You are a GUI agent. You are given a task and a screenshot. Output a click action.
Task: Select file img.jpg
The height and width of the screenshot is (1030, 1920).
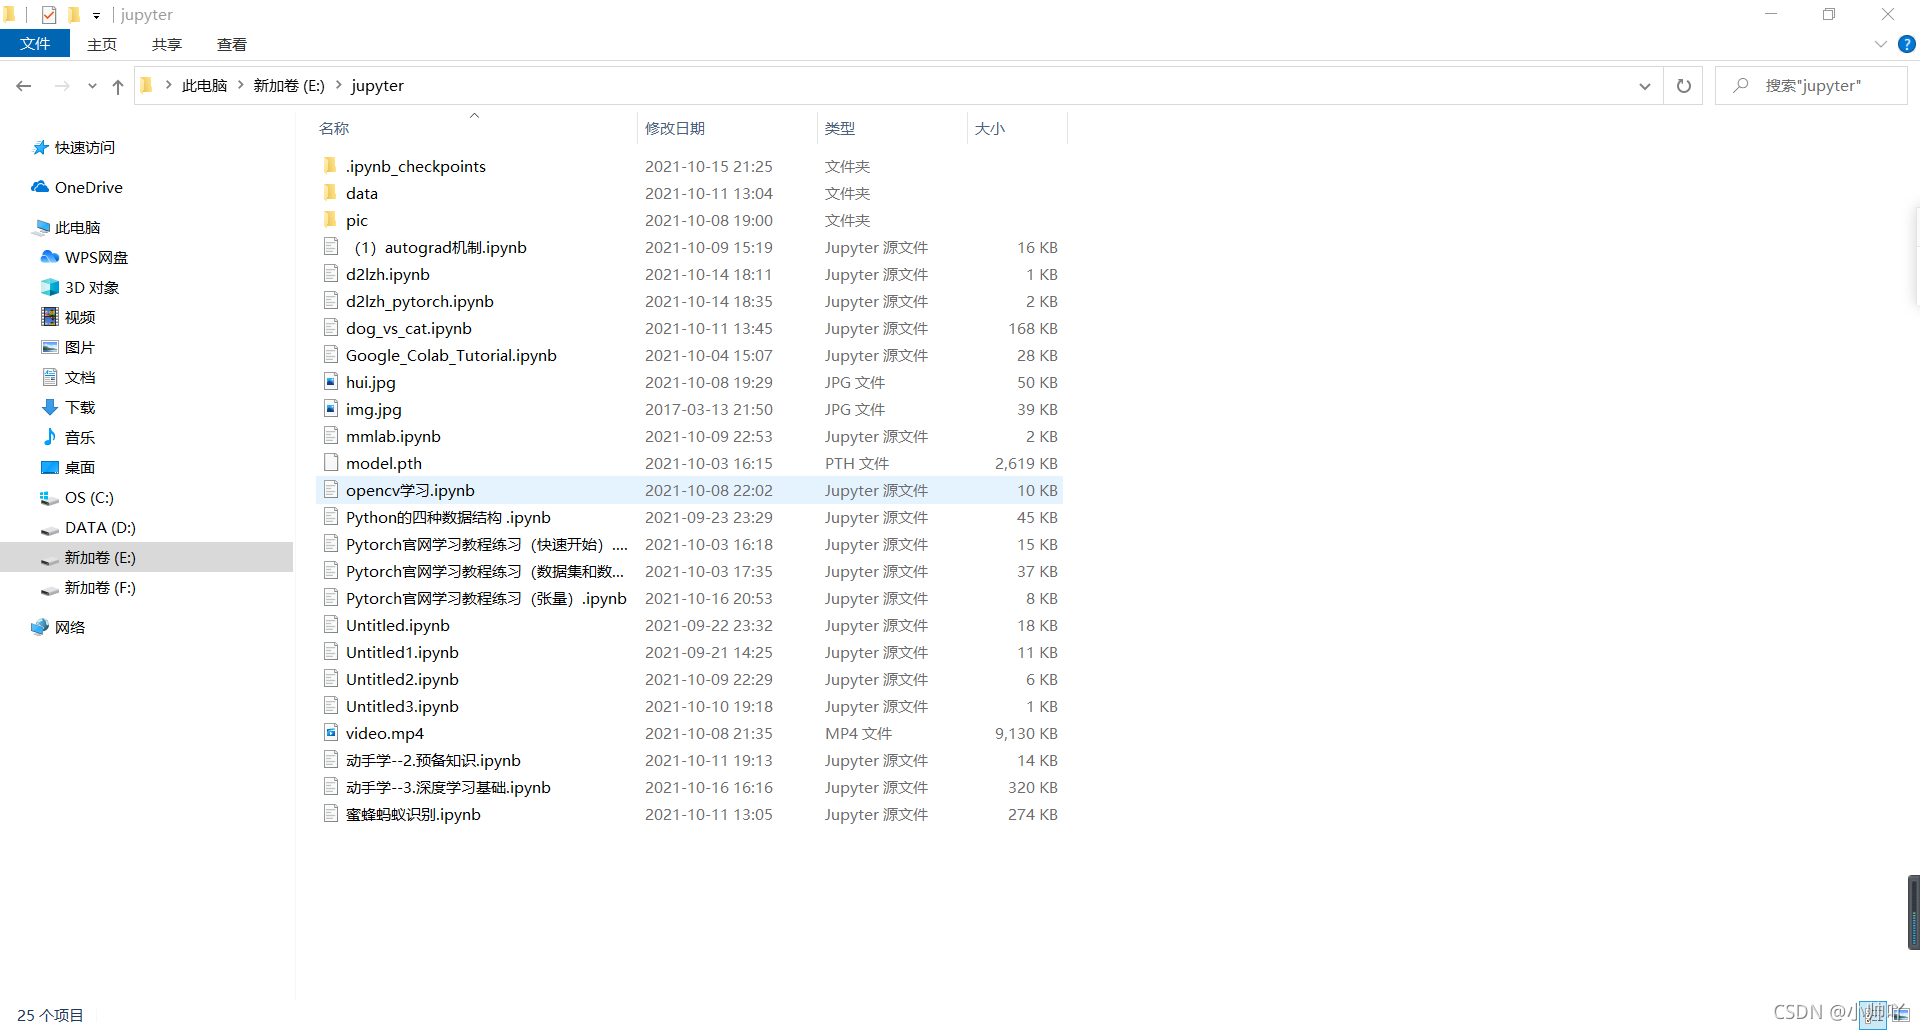pos(374,409)
